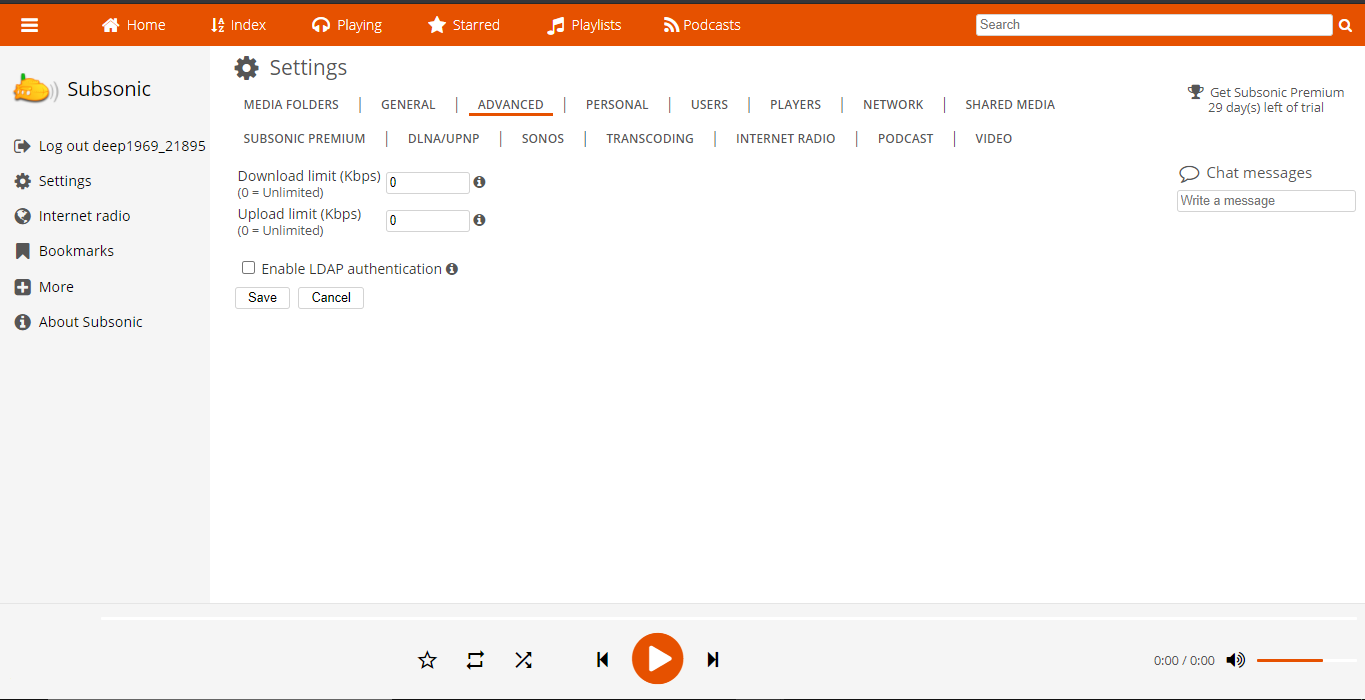Open the hamburger menu icon
Image resolution: width=1365 pixels, height=700 pixels.
(30, 25)
